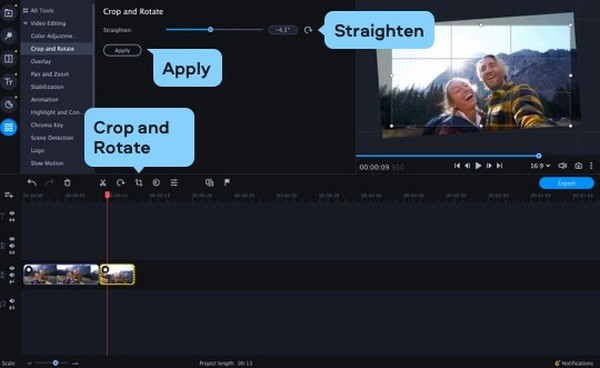This screenshot has height=368, width=600.
Task: Select the yellow-highlighted second clip
Action: [x=117, y=274]
